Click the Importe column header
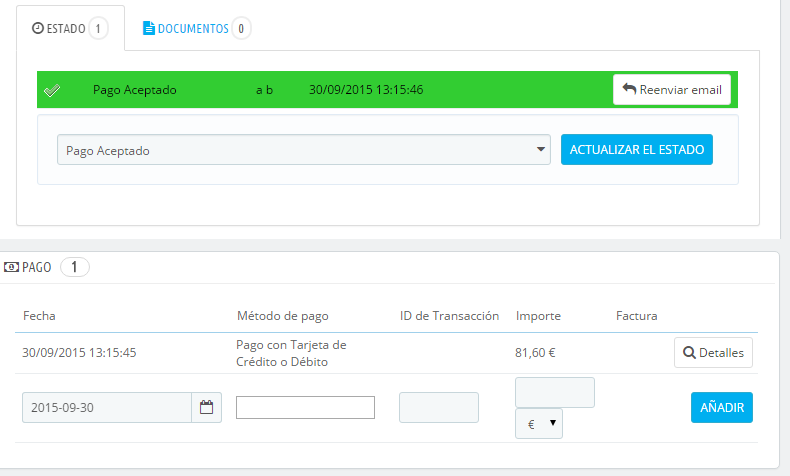Screen dimensions: 790x476 (x=538, y=316)
